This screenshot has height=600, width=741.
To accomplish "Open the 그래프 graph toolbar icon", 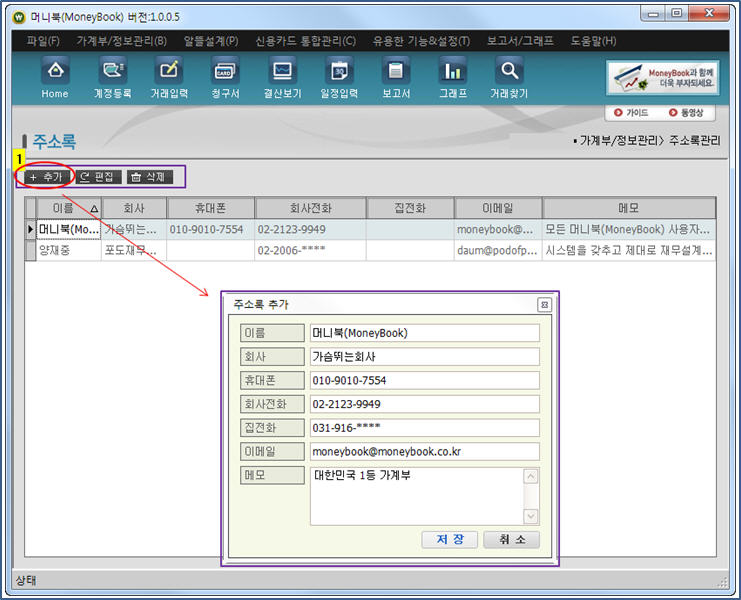I will (x=453, y=77).
